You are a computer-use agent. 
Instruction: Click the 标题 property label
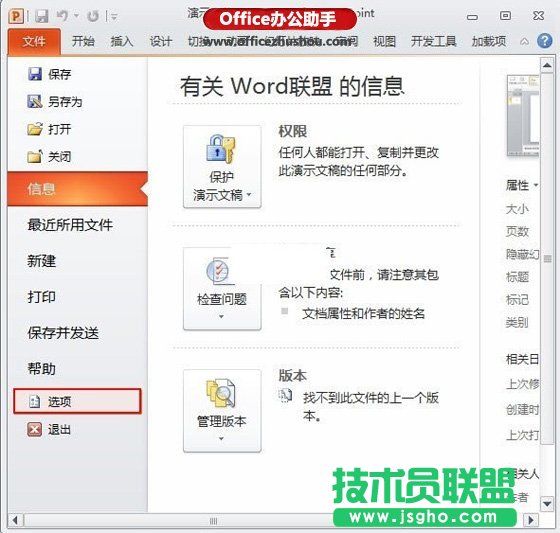pos(517,277)
